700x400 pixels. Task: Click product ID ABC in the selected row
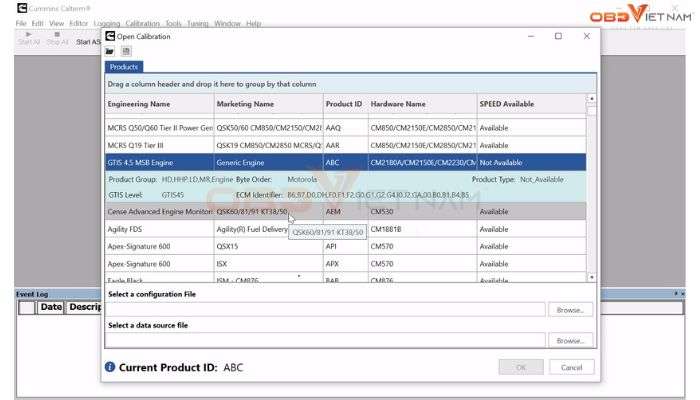[346, 162]
